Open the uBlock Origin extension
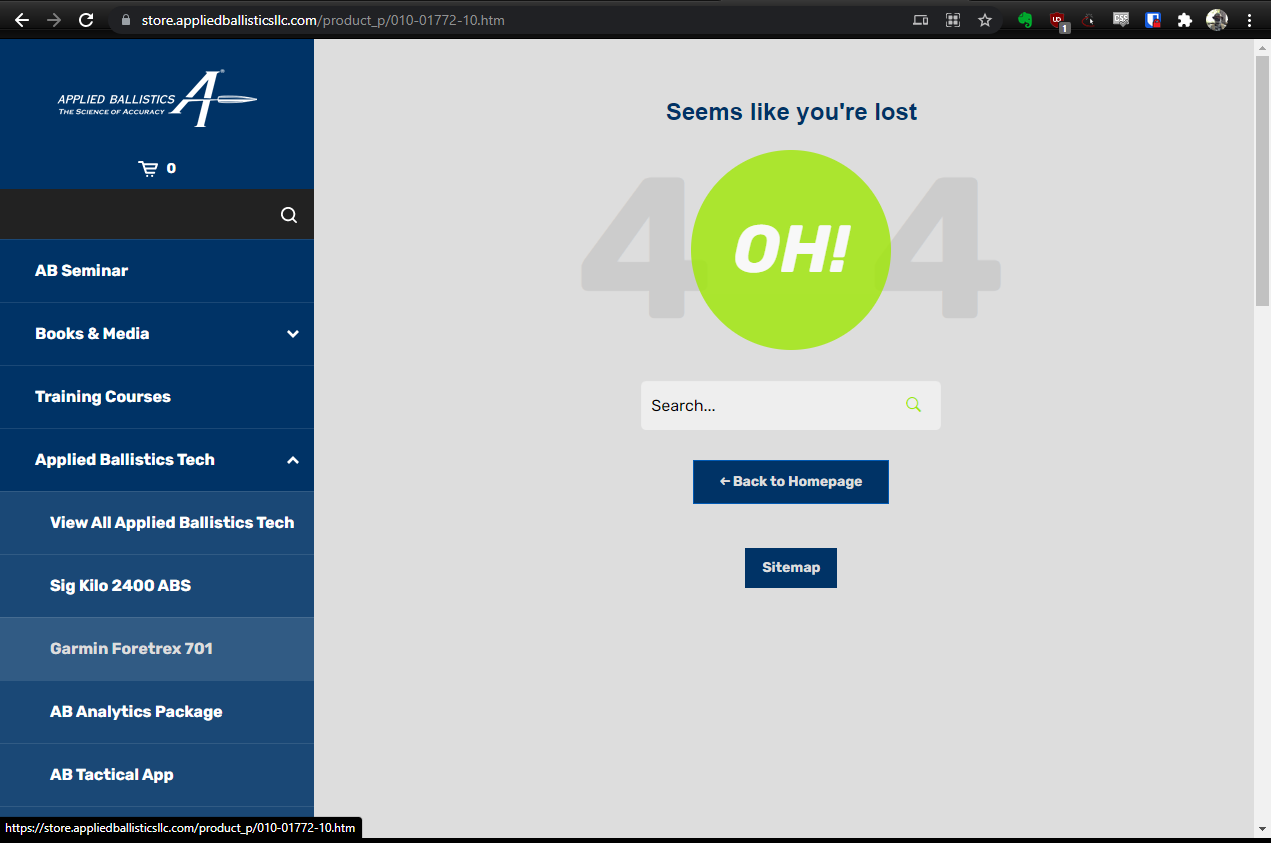Viewport: 1271px width, 843px height. [1058, 20]
